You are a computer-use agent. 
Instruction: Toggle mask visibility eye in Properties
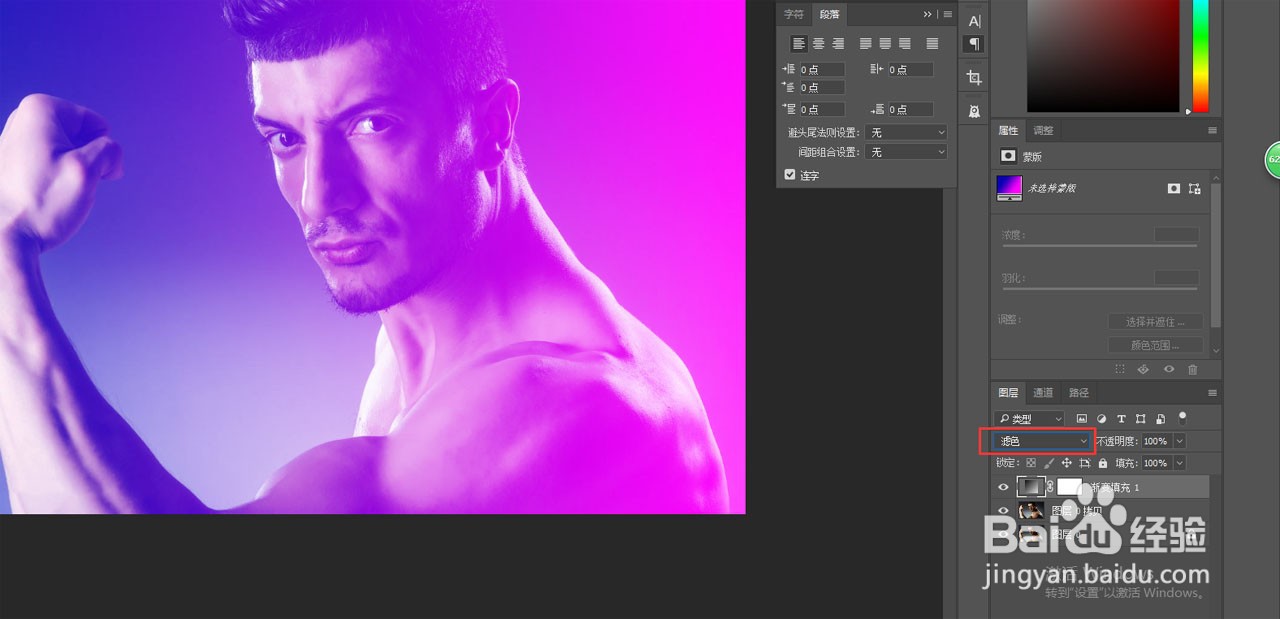coord(1168,369)
